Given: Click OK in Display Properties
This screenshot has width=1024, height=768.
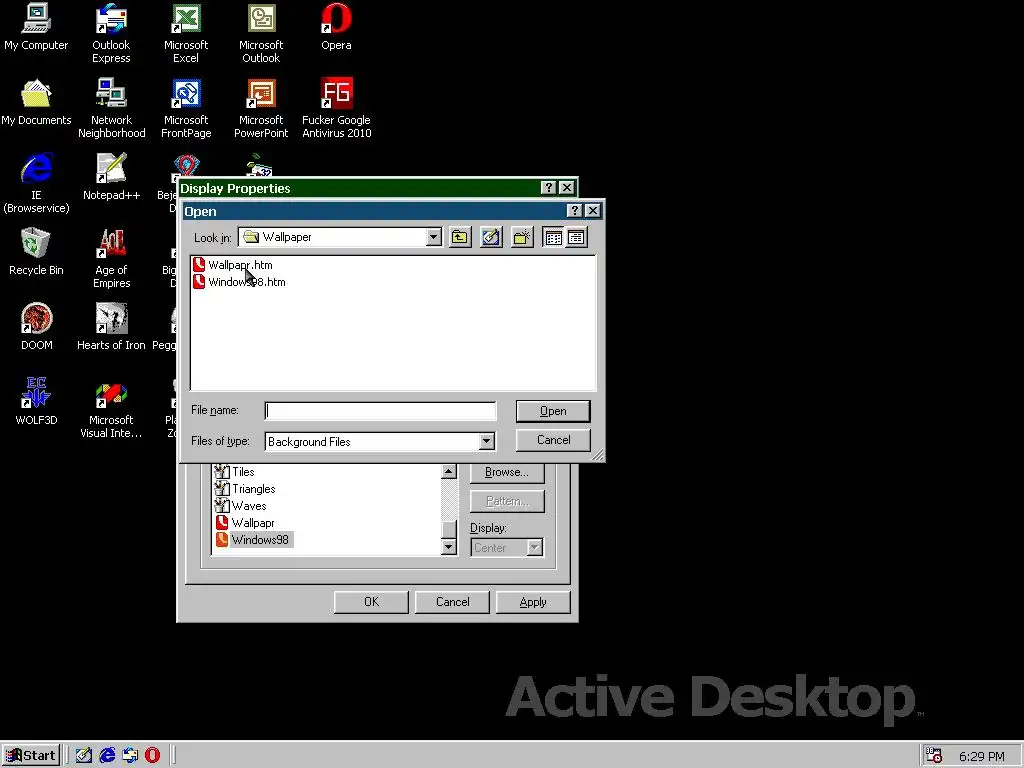Looking at the screenshot, I should coord(371,602).
